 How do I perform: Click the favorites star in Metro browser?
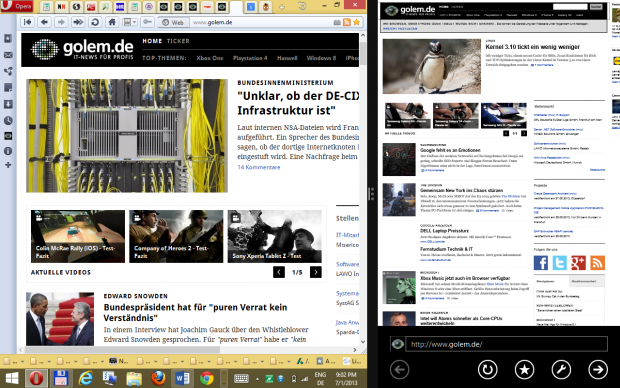524,369
